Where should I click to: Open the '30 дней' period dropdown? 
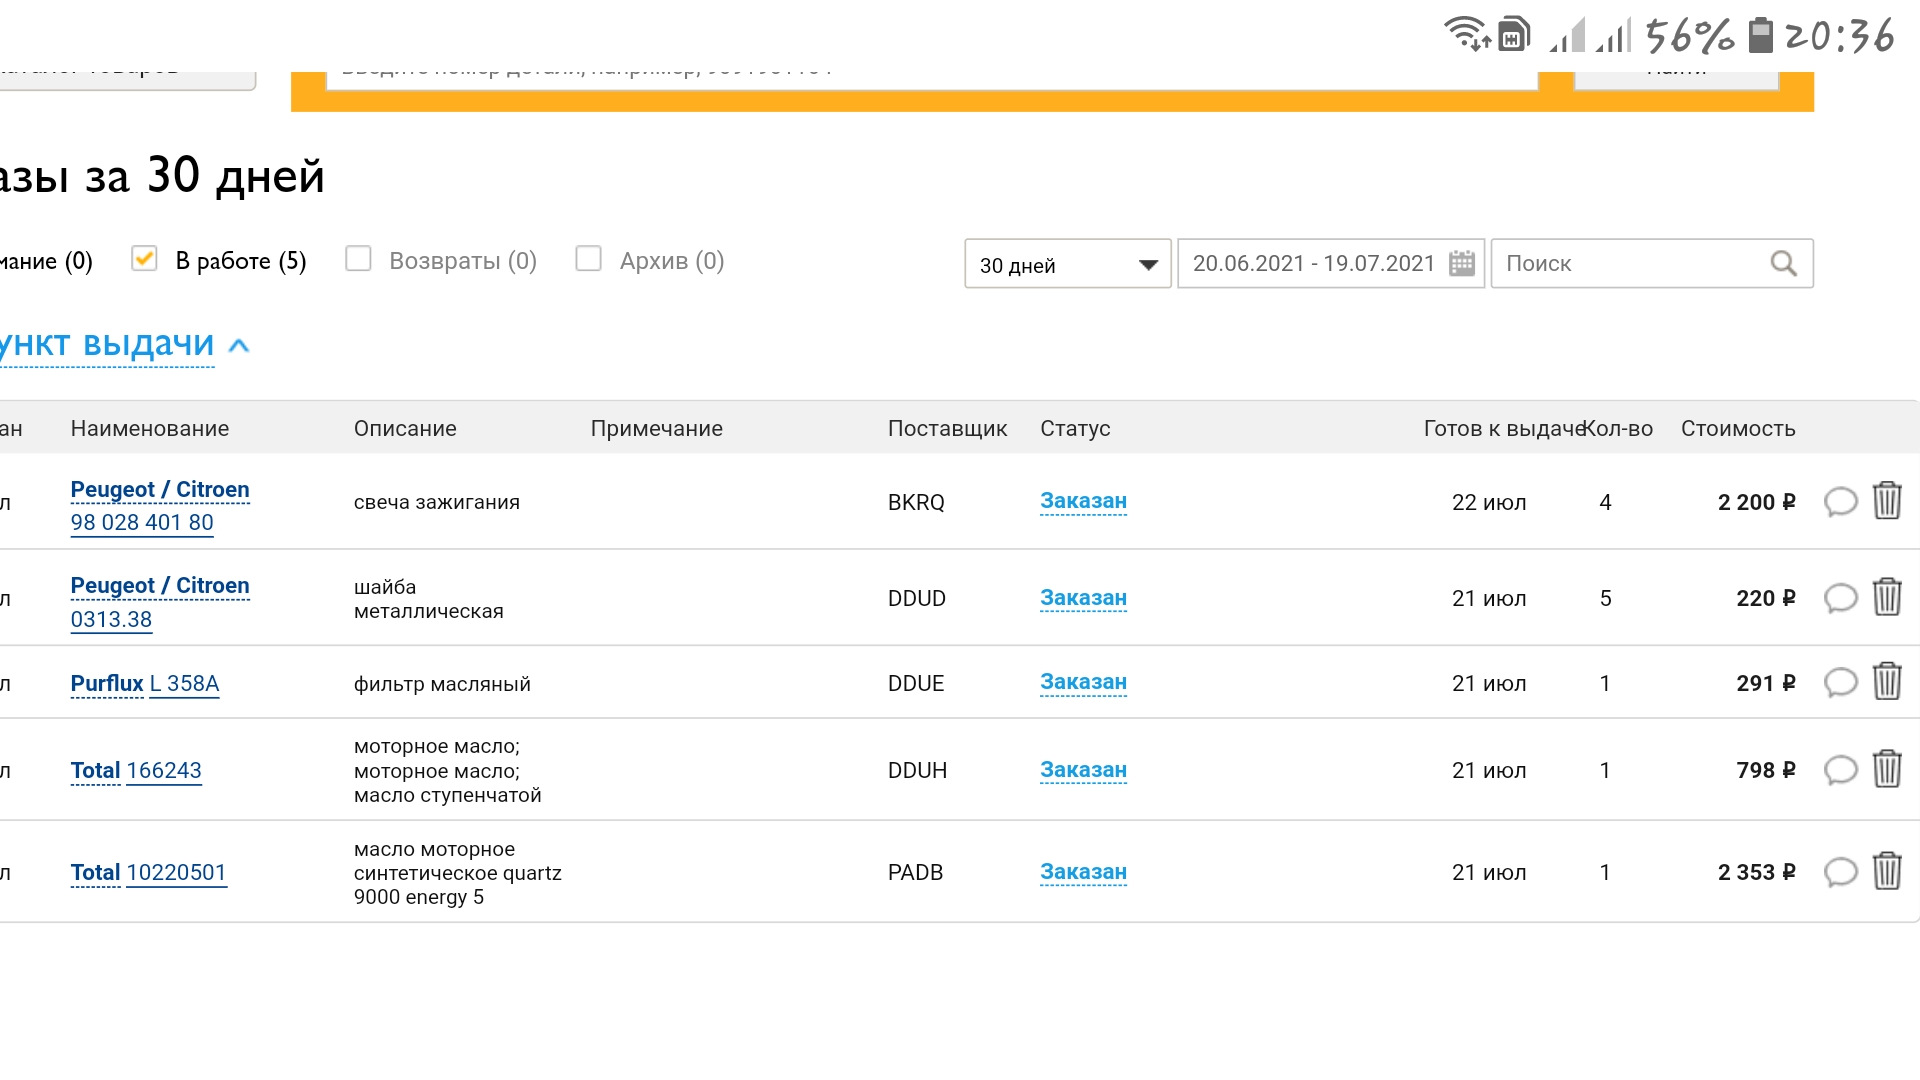(x=1067, y=264)
